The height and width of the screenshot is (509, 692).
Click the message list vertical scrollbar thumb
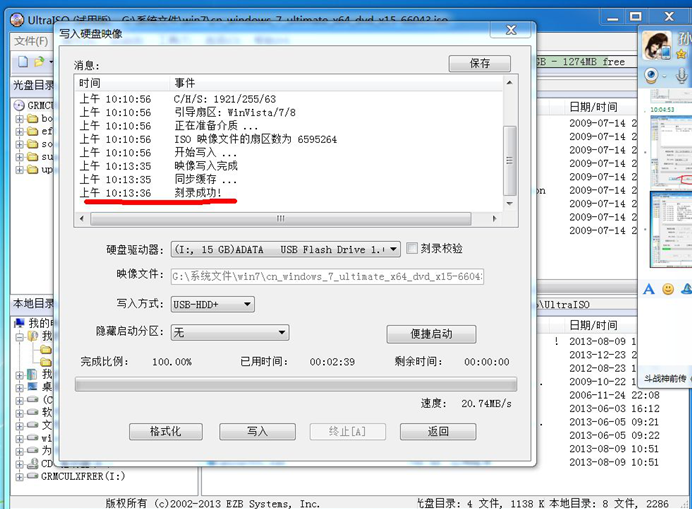(510, 160)
